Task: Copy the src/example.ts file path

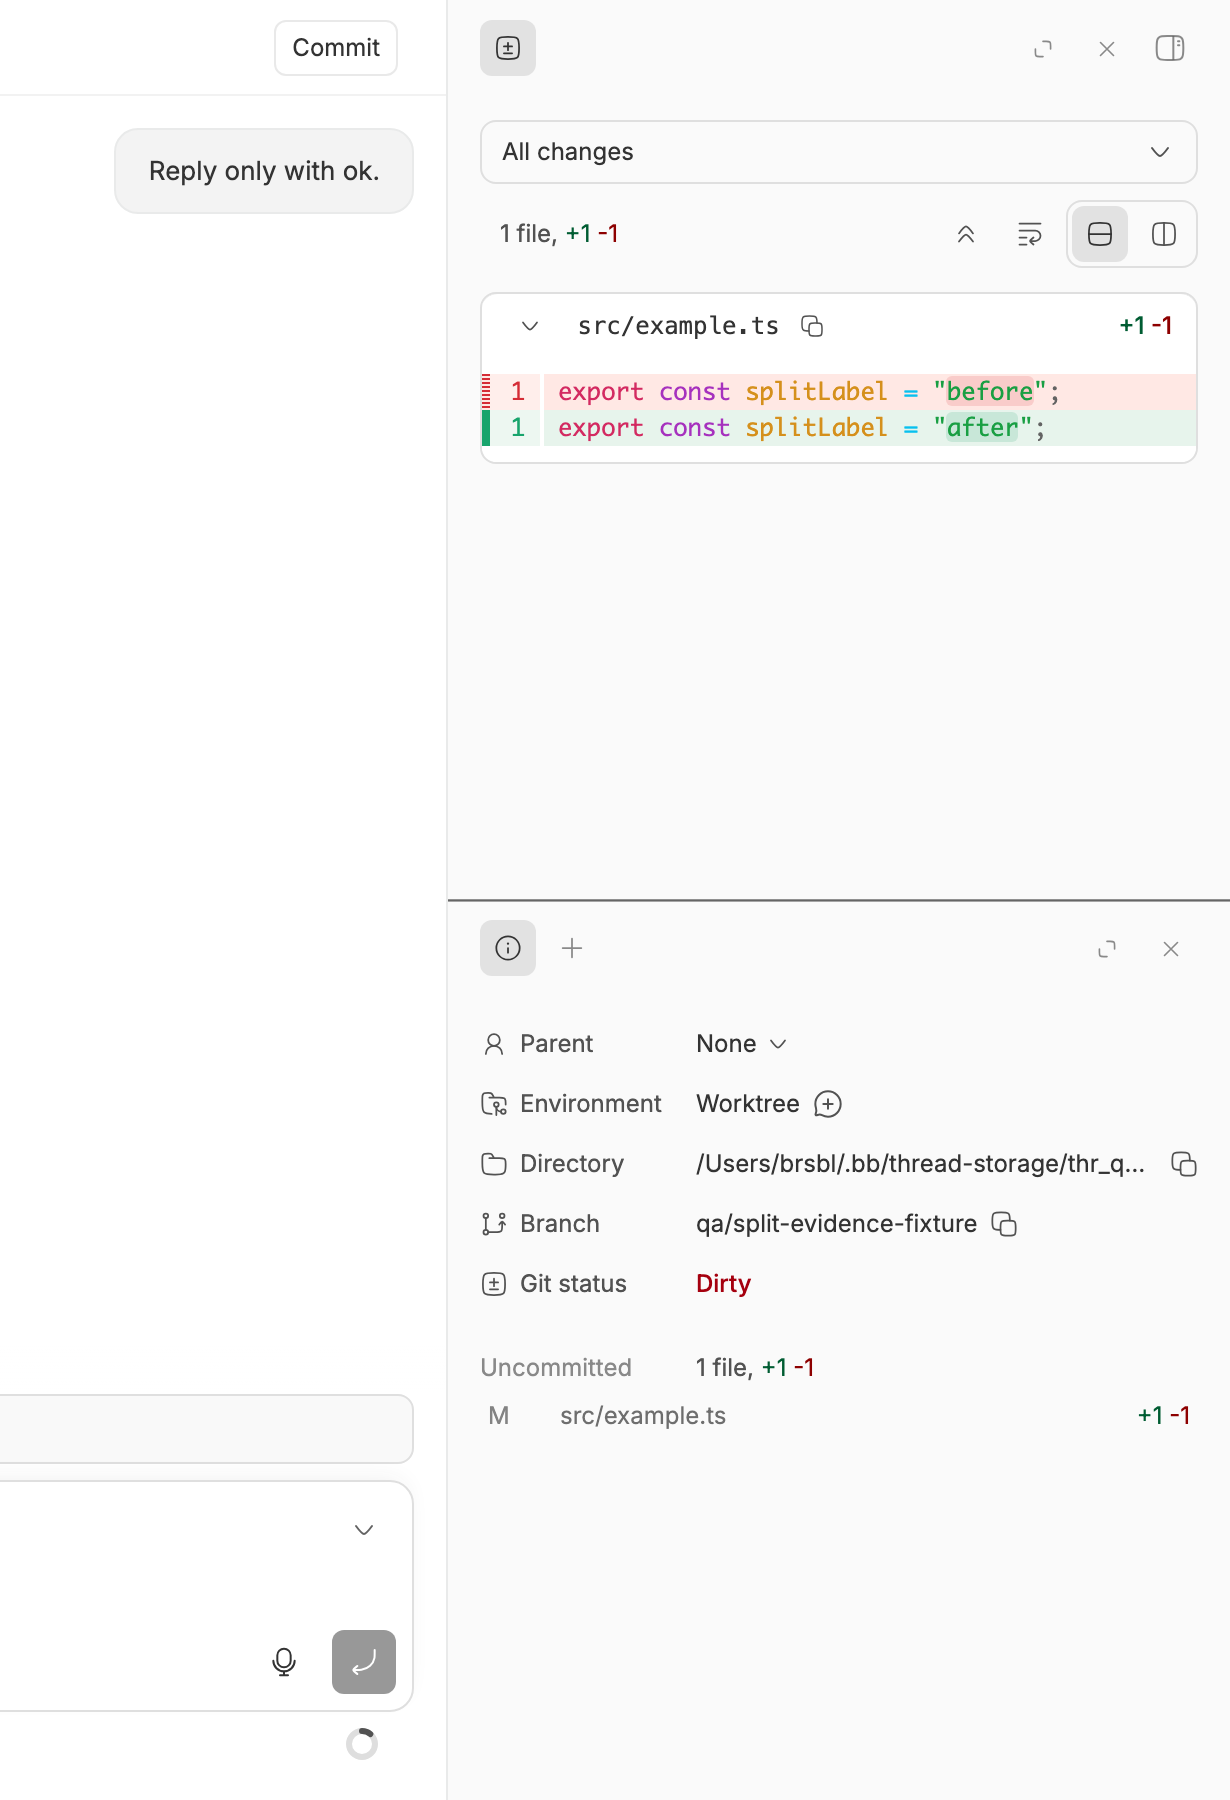Action: click(812, 326)
